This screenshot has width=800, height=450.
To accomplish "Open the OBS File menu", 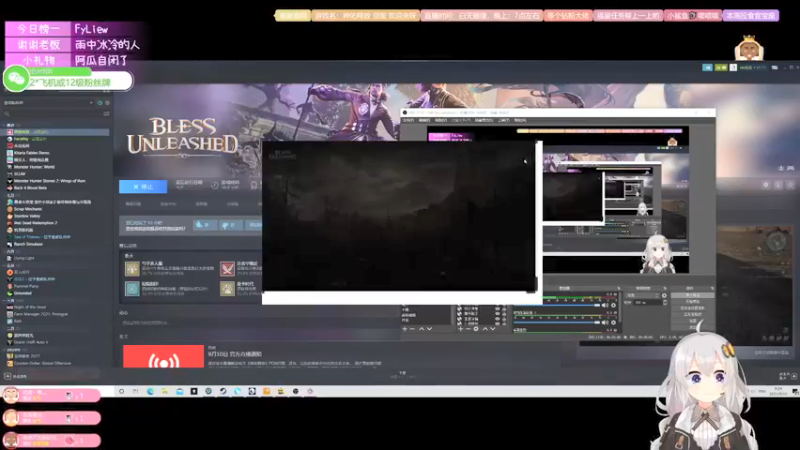I will click(x=408, y=120).
